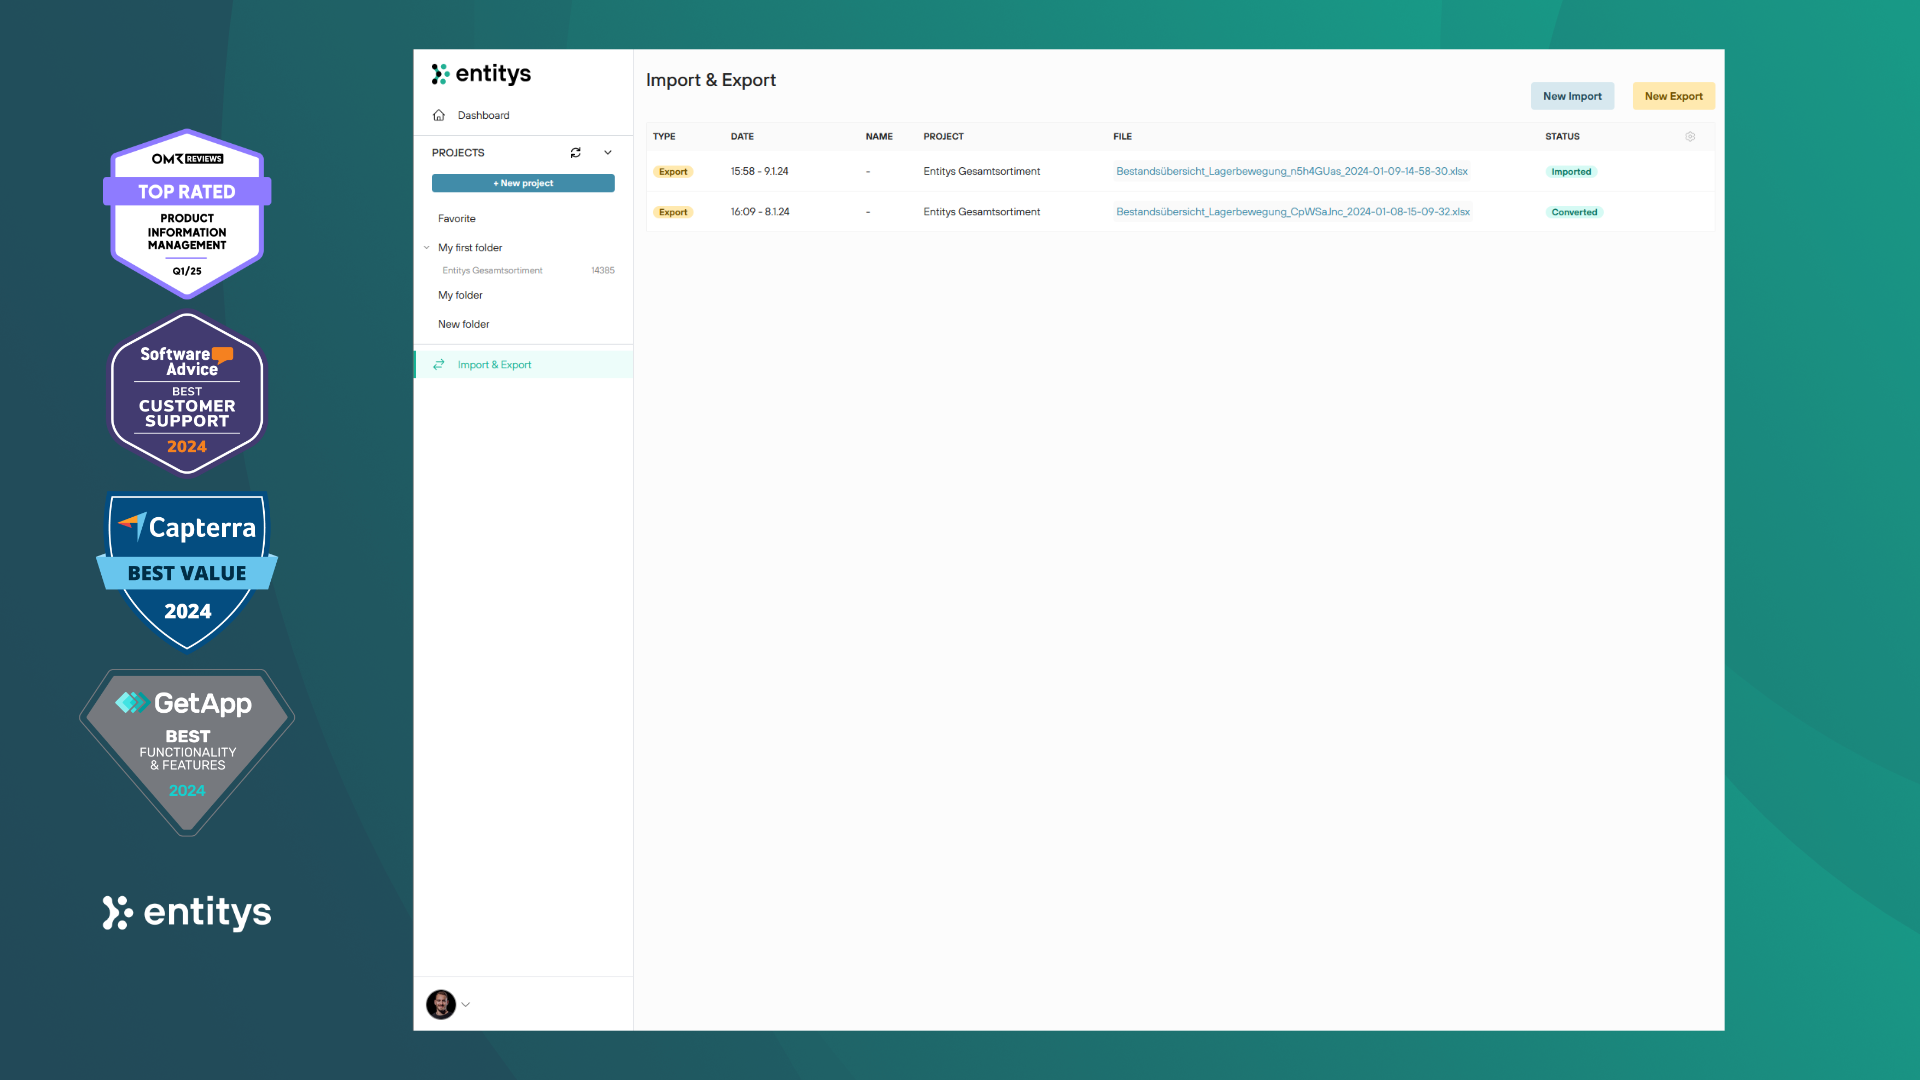The height and width of the screenshot is (1080, 1920).
Task: Click the Dashboard home icon
Action: coord(438,115)
